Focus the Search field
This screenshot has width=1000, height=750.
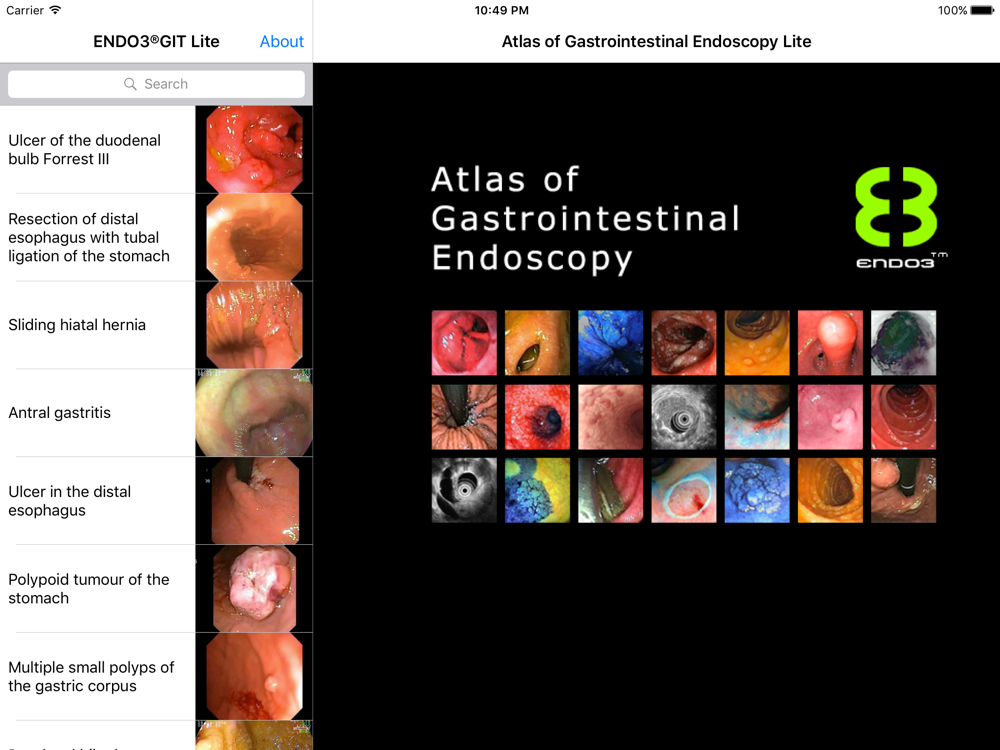pyautogui.click(x=156, y=84)
